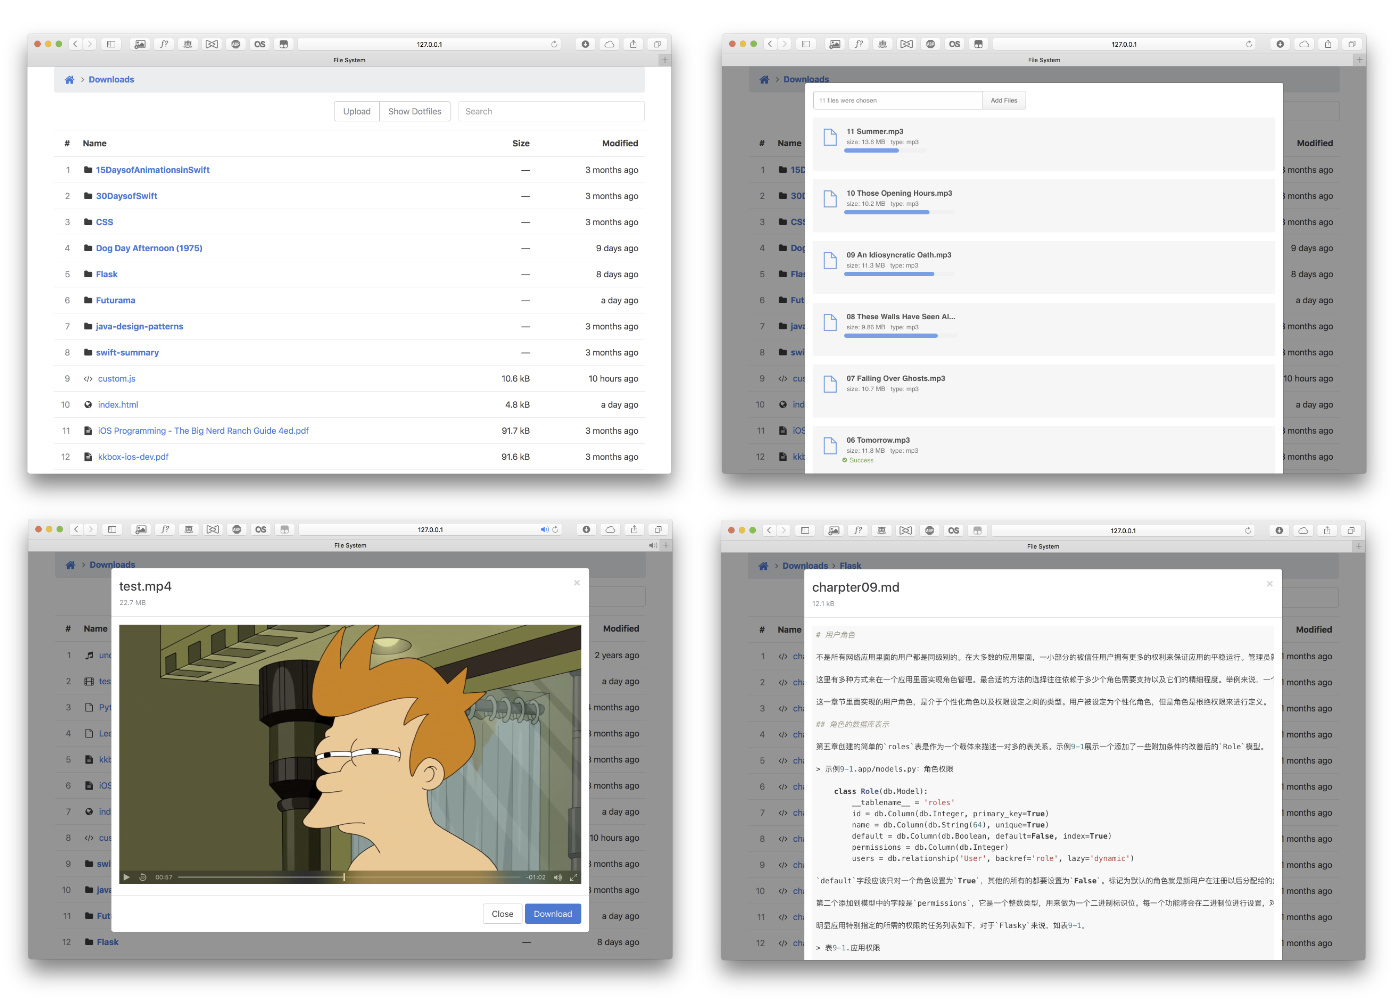The height and width of the screenshot is (1000, 1400).
Task: Click the Downloads breadcrumb in the bottom-right window
Action: click(x=805, y=566)
